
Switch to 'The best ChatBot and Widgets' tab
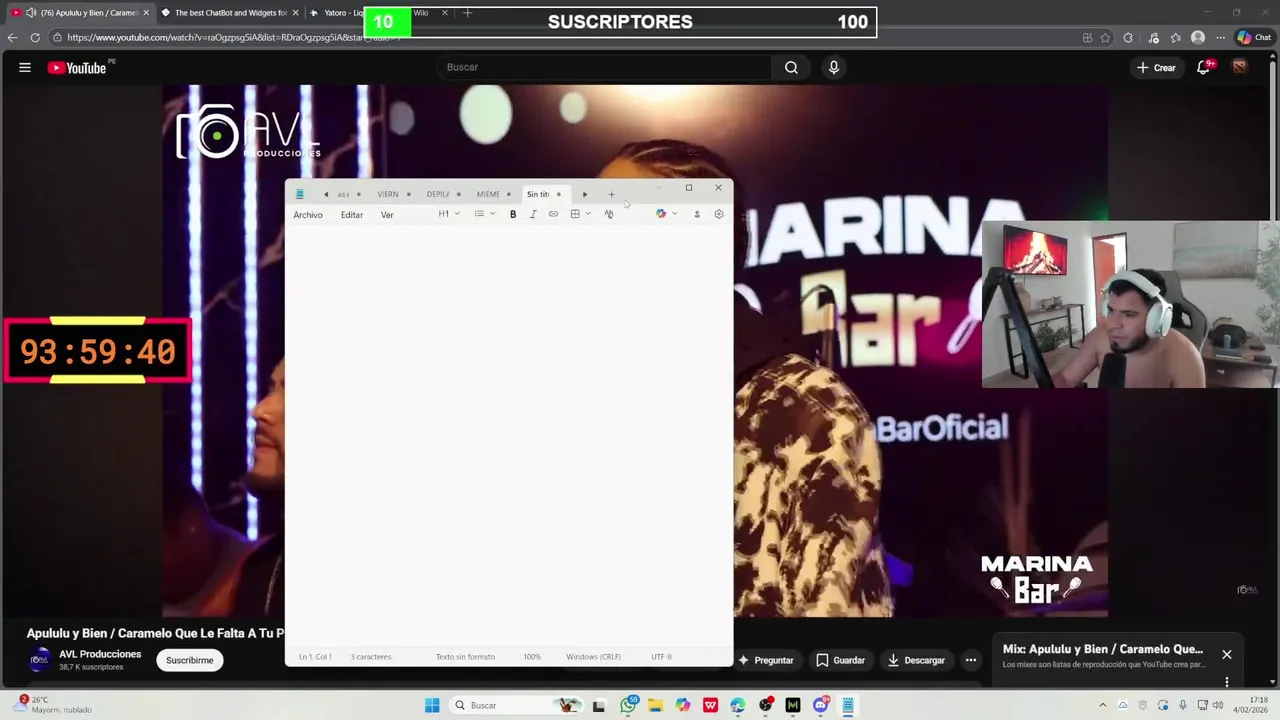tap(228, 13)
